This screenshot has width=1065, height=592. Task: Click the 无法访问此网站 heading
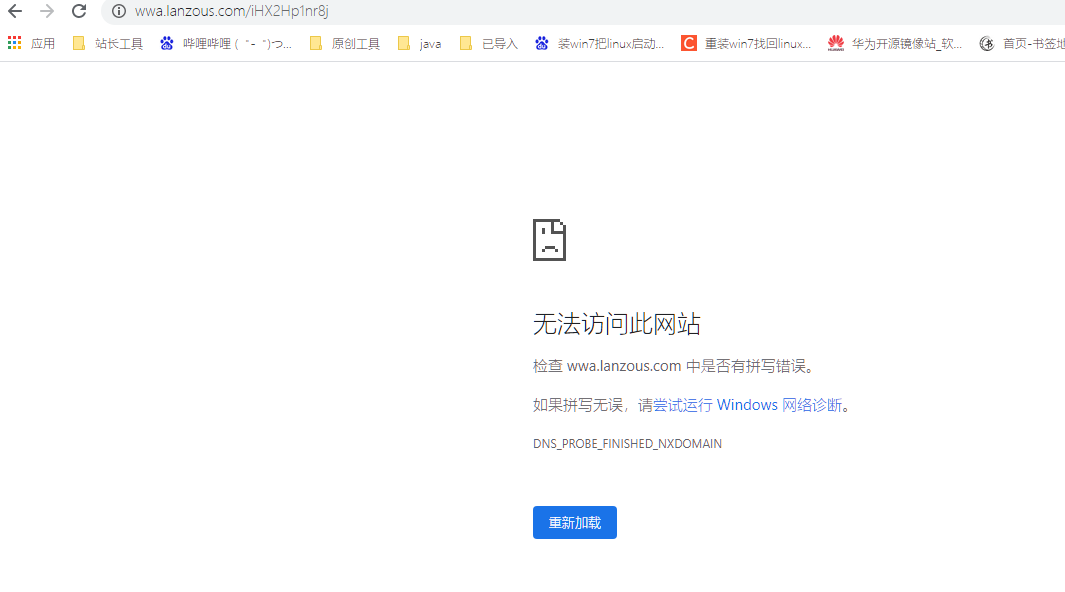[x=616, y=324]
